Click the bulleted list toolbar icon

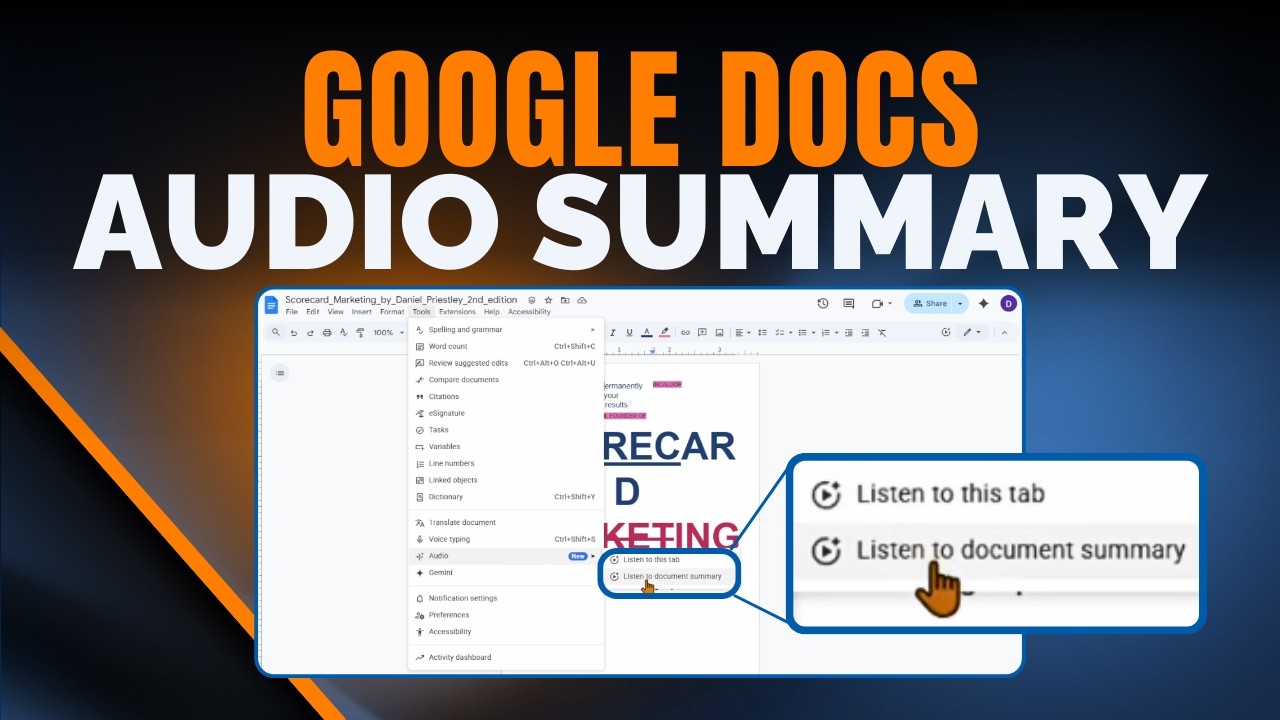pyautogui.click(x=803, y=332)
